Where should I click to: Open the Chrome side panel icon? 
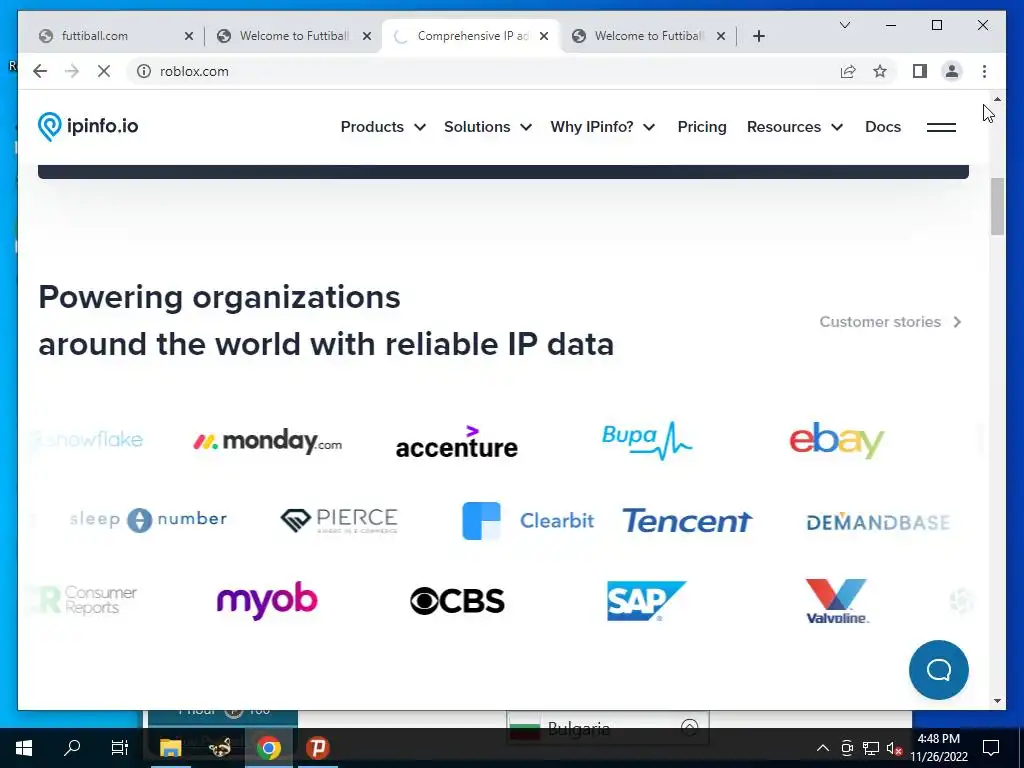click(x=920, y=71)
